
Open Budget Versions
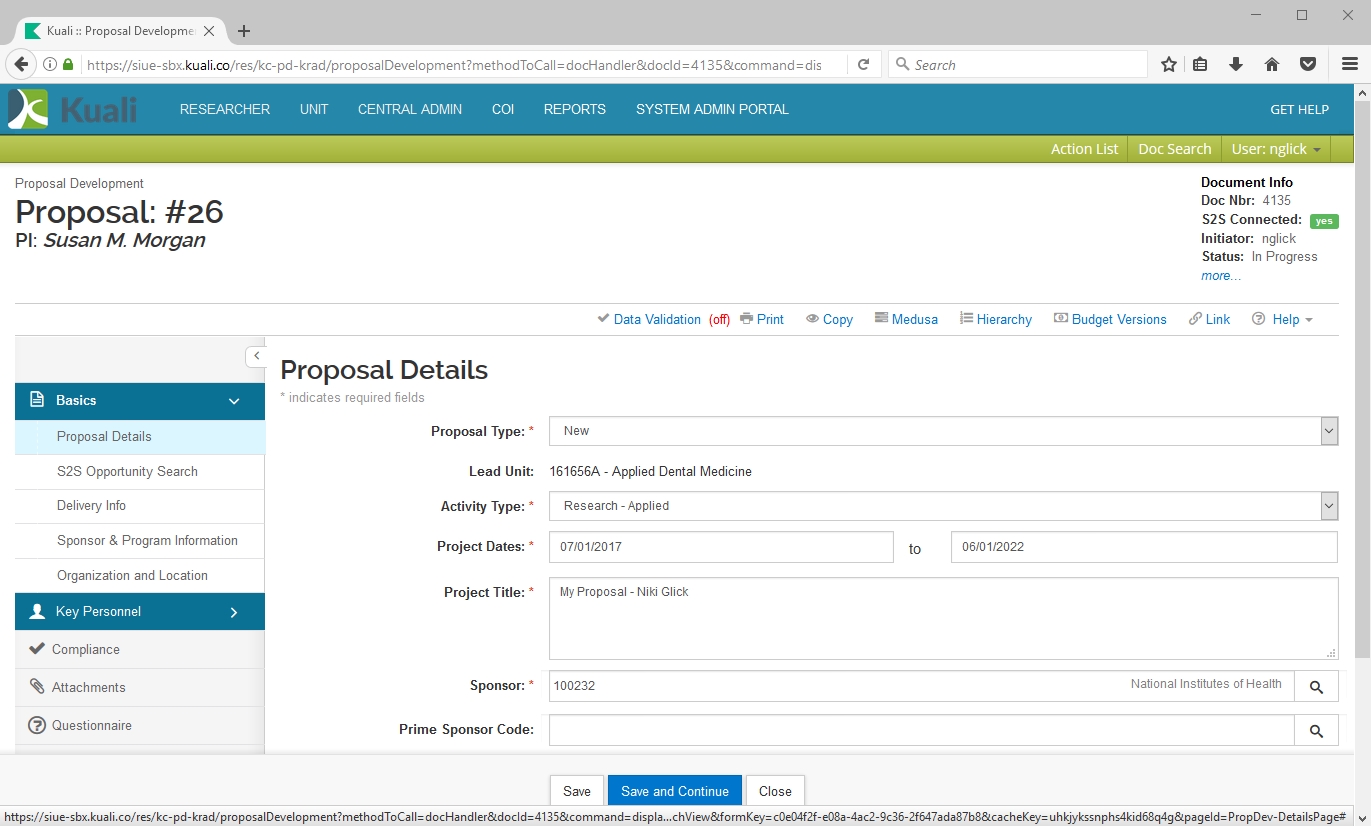[x=1110, y=319]
